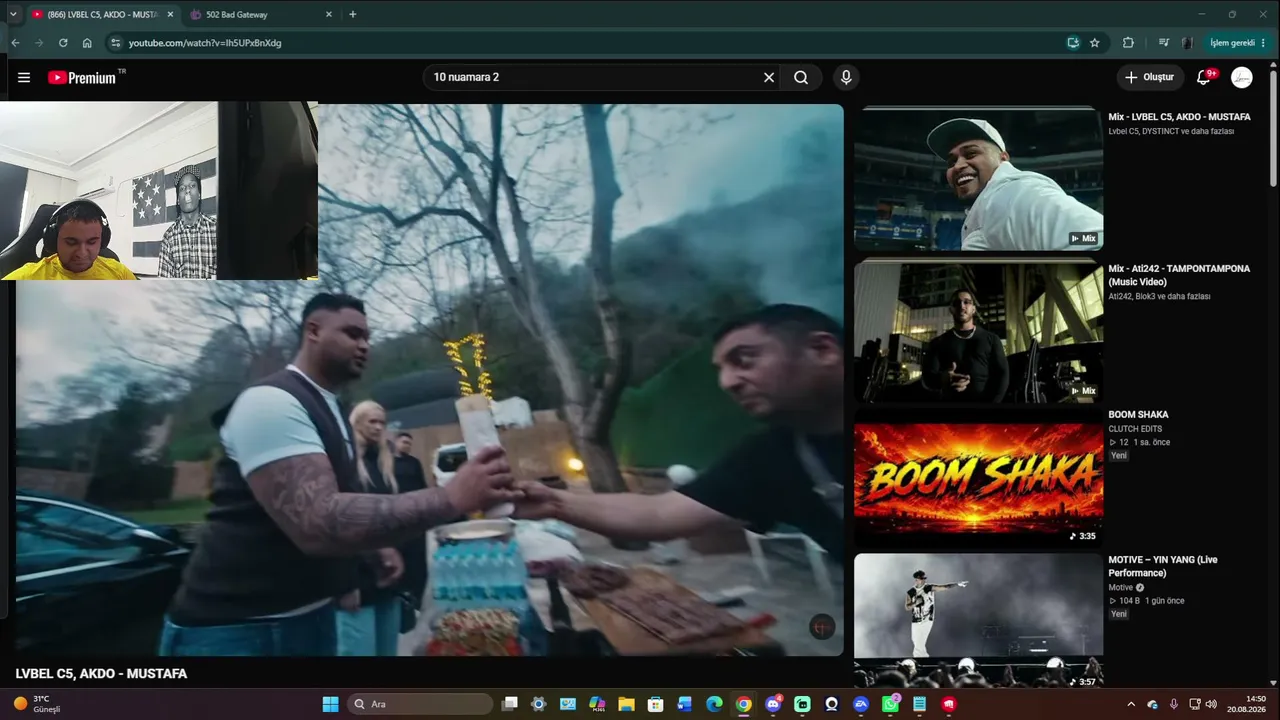1280x720 pixels.
Task: Clear the search box text
Action: coord(769,77)
